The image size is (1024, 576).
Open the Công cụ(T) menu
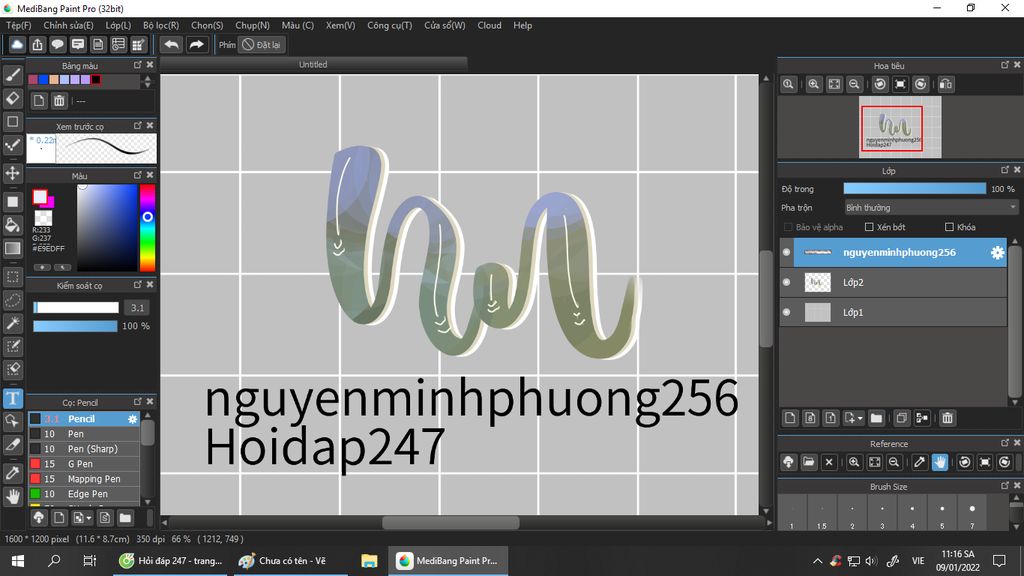(x=390, y=25)
